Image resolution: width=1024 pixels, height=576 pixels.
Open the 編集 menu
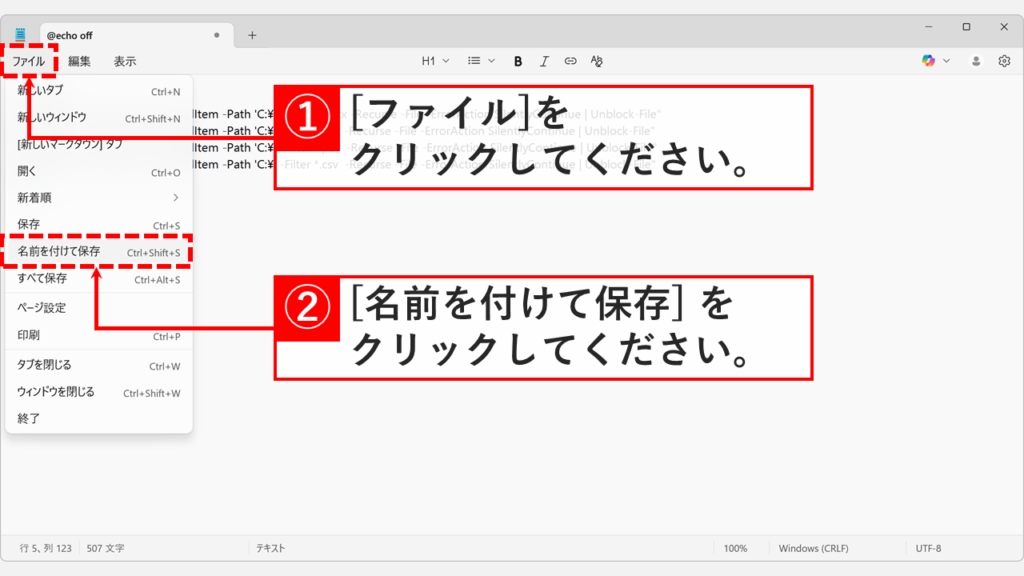coord(79,61)
